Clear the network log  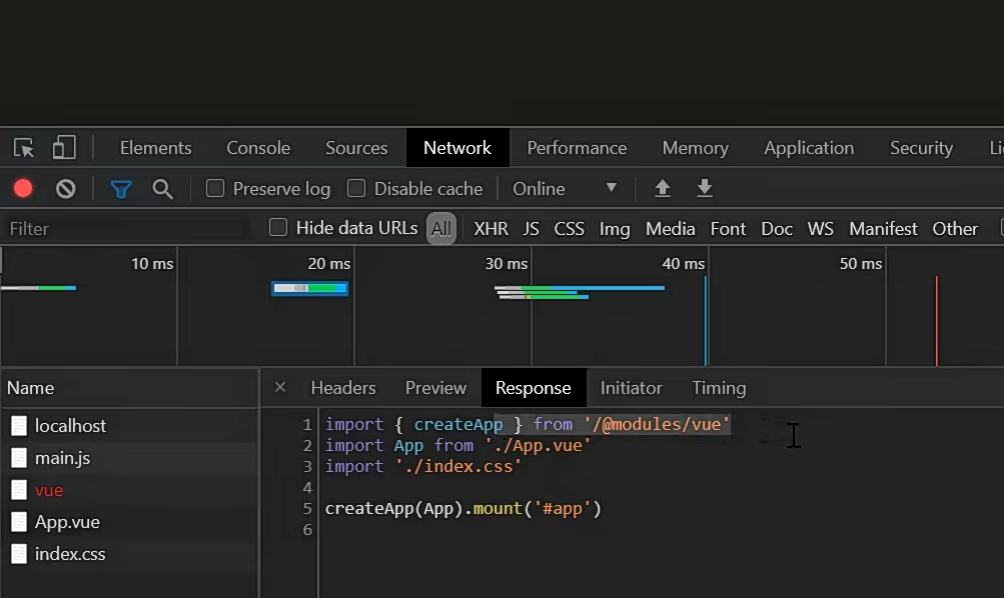click(x=66, y=188)
